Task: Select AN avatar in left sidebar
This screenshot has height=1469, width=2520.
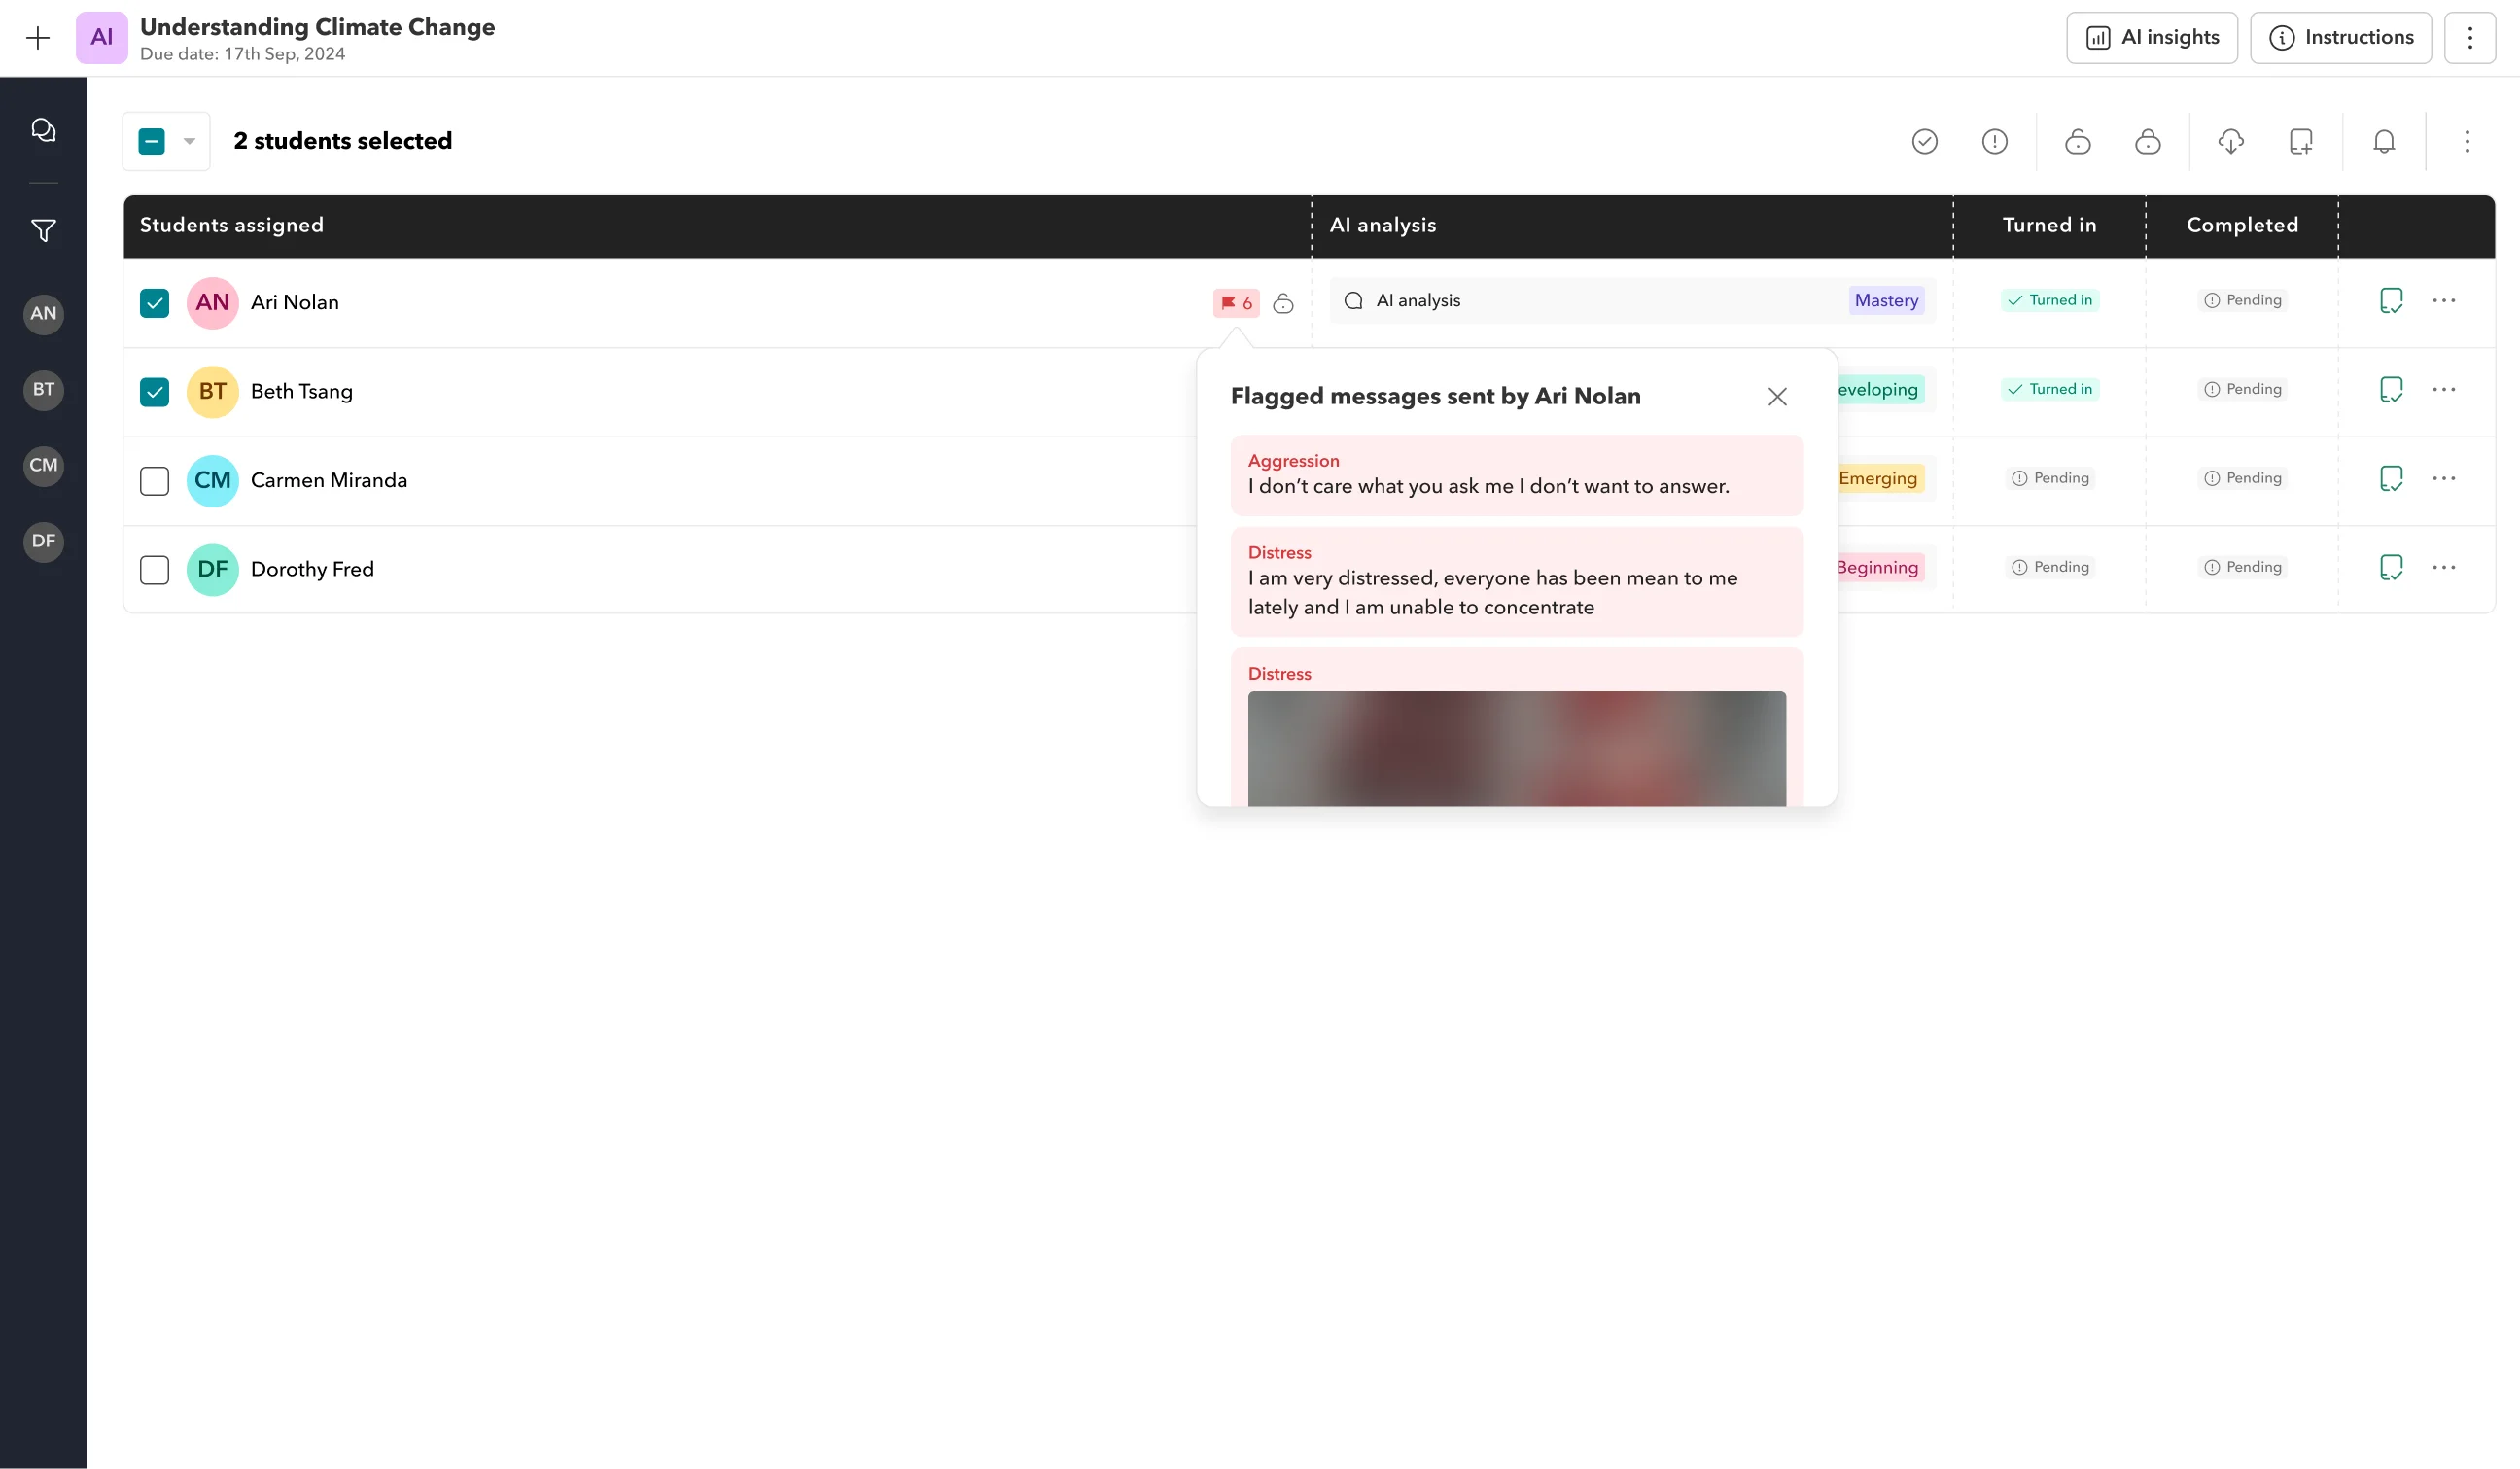Action: coord(43,314)
